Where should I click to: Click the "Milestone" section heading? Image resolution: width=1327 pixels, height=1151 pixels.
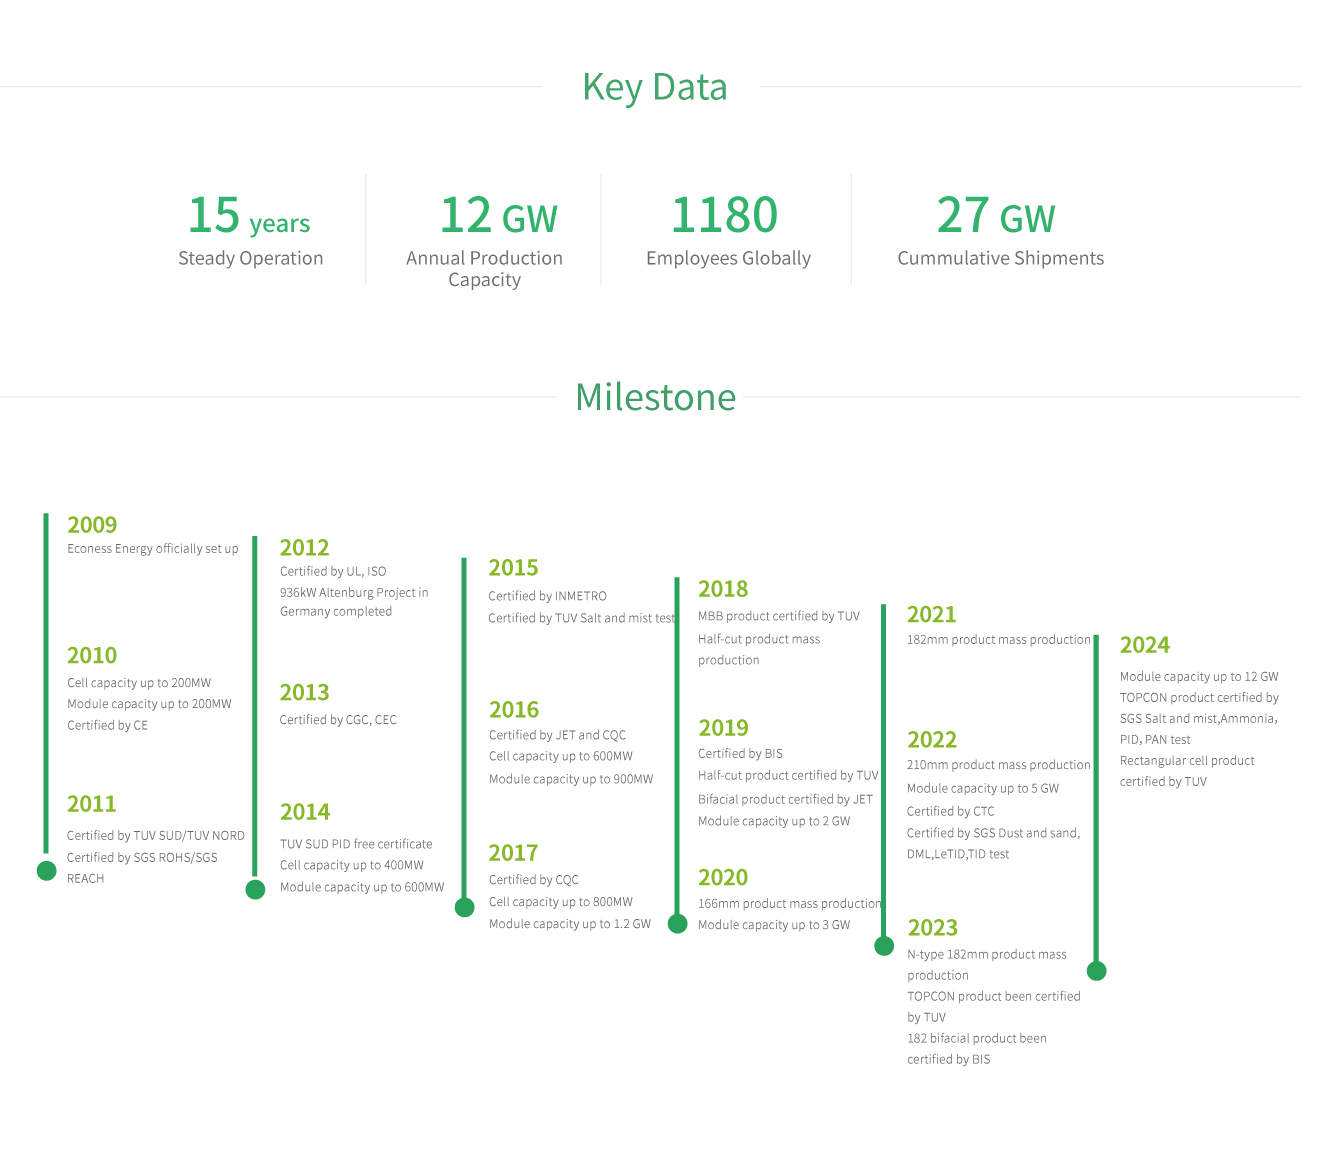(x=655, y=397)
